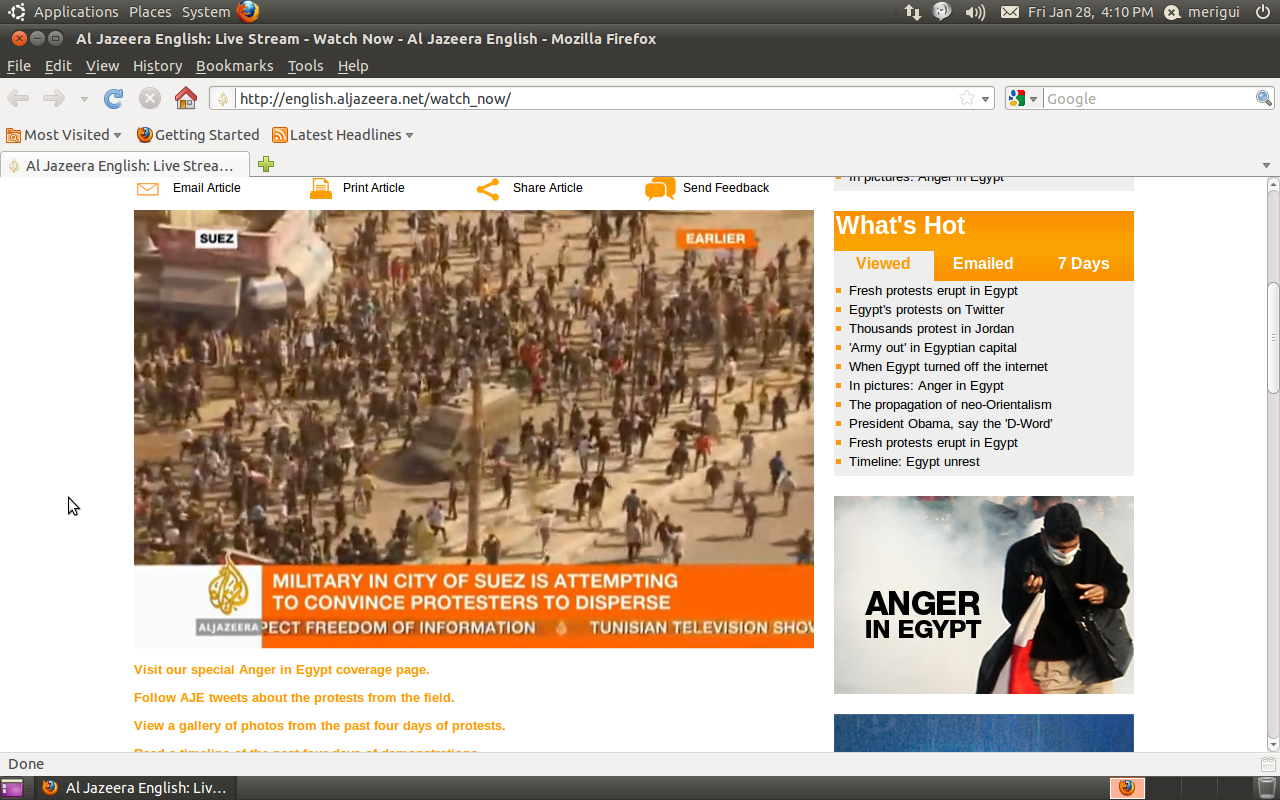
Task: Open 'When Egypt turned off the internet'
Action: (x=948, y=367)
